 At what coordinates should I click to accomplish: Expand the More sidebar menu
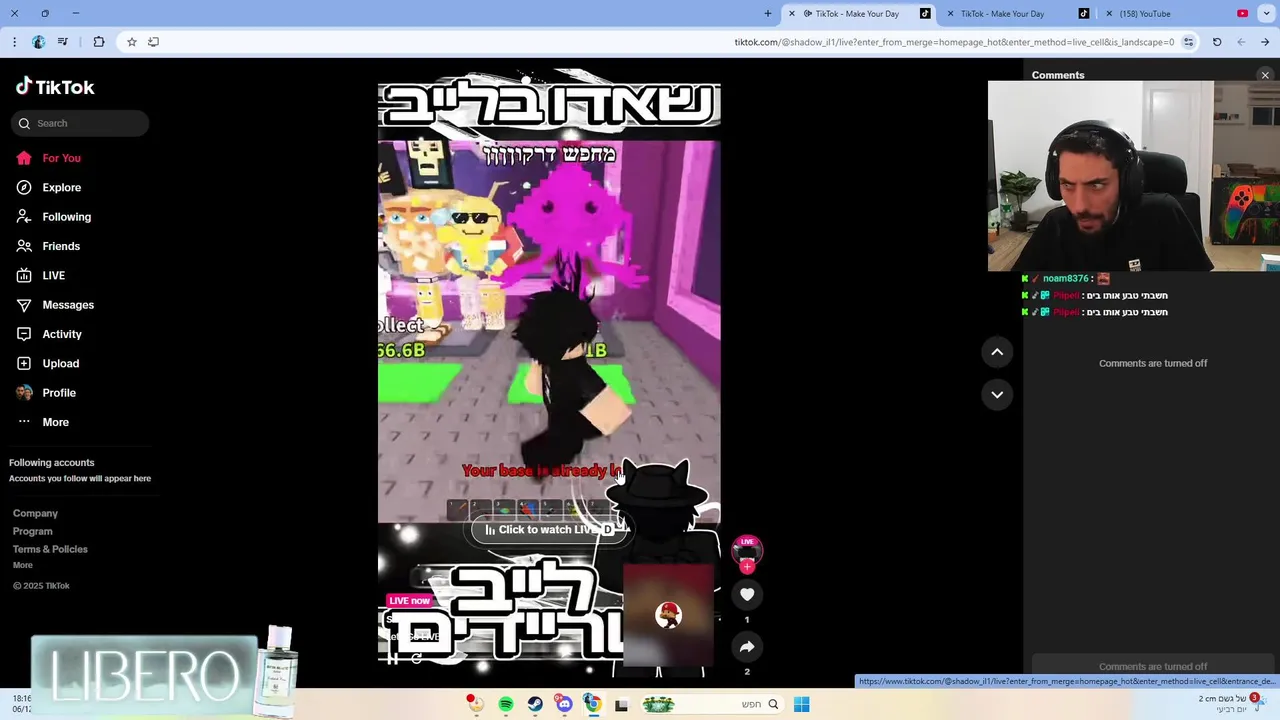(43, 422)
